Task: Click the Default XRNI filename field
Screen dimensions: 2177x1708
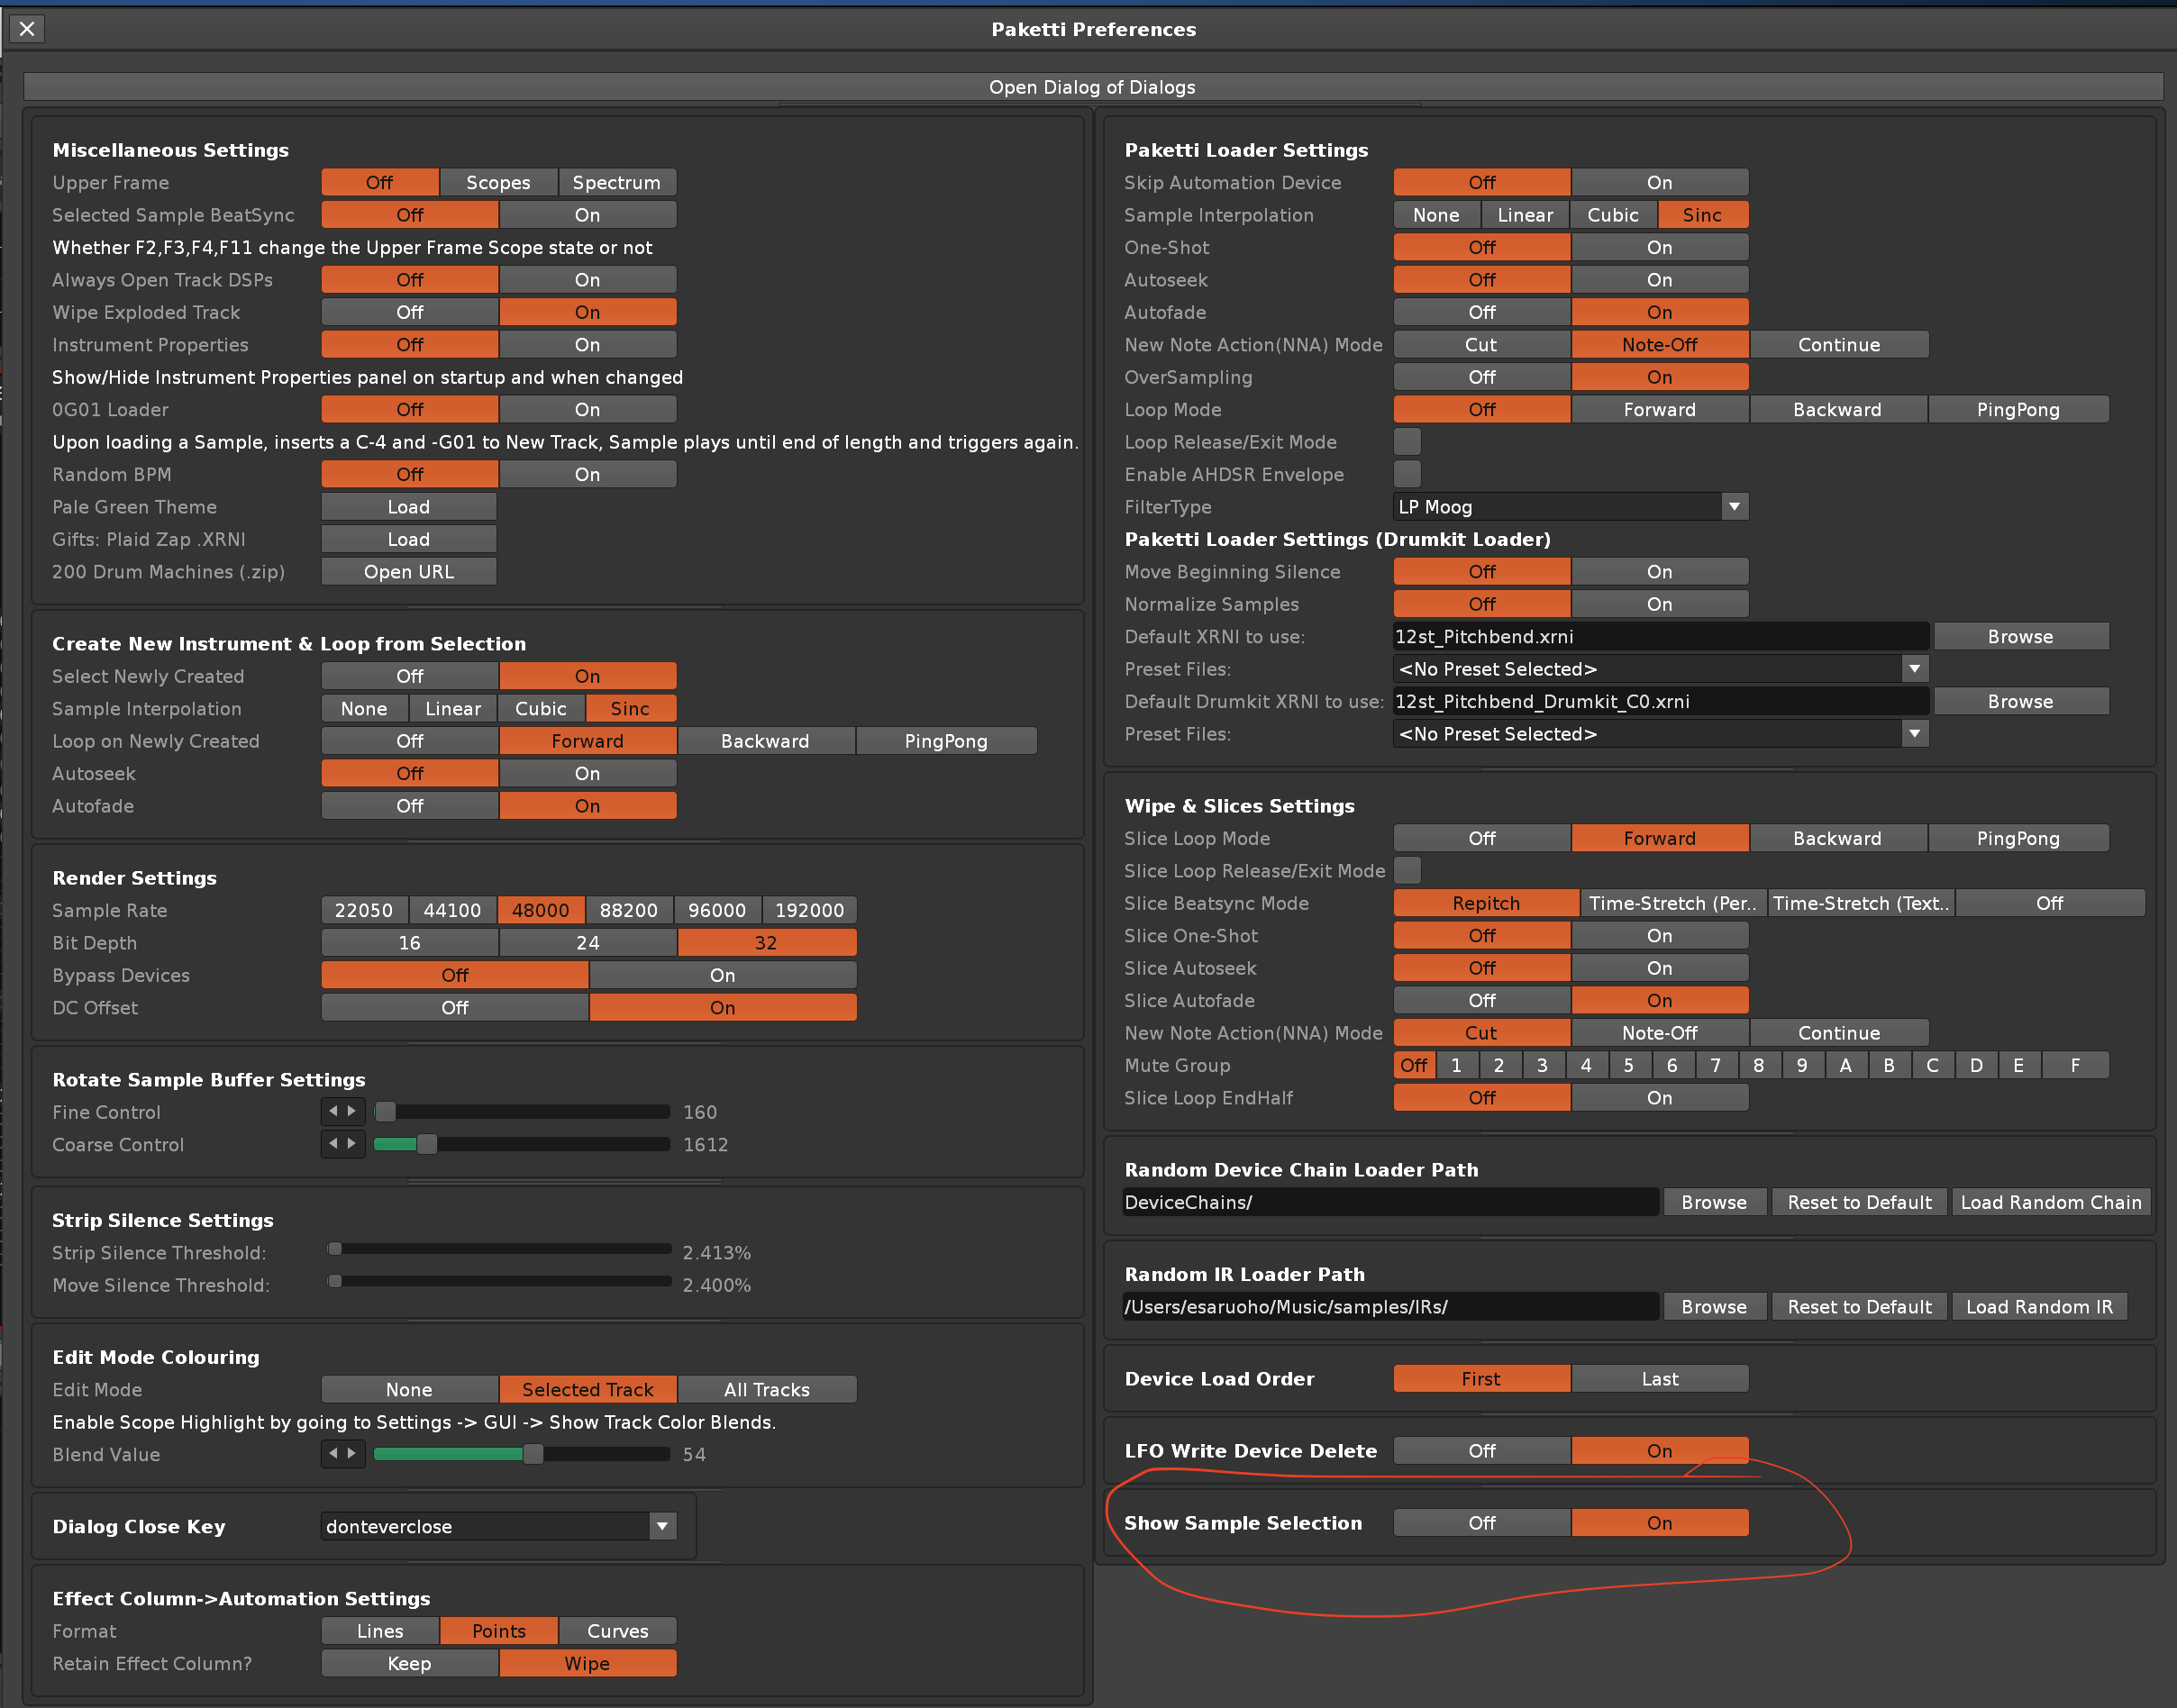Action: point(1658,637)
